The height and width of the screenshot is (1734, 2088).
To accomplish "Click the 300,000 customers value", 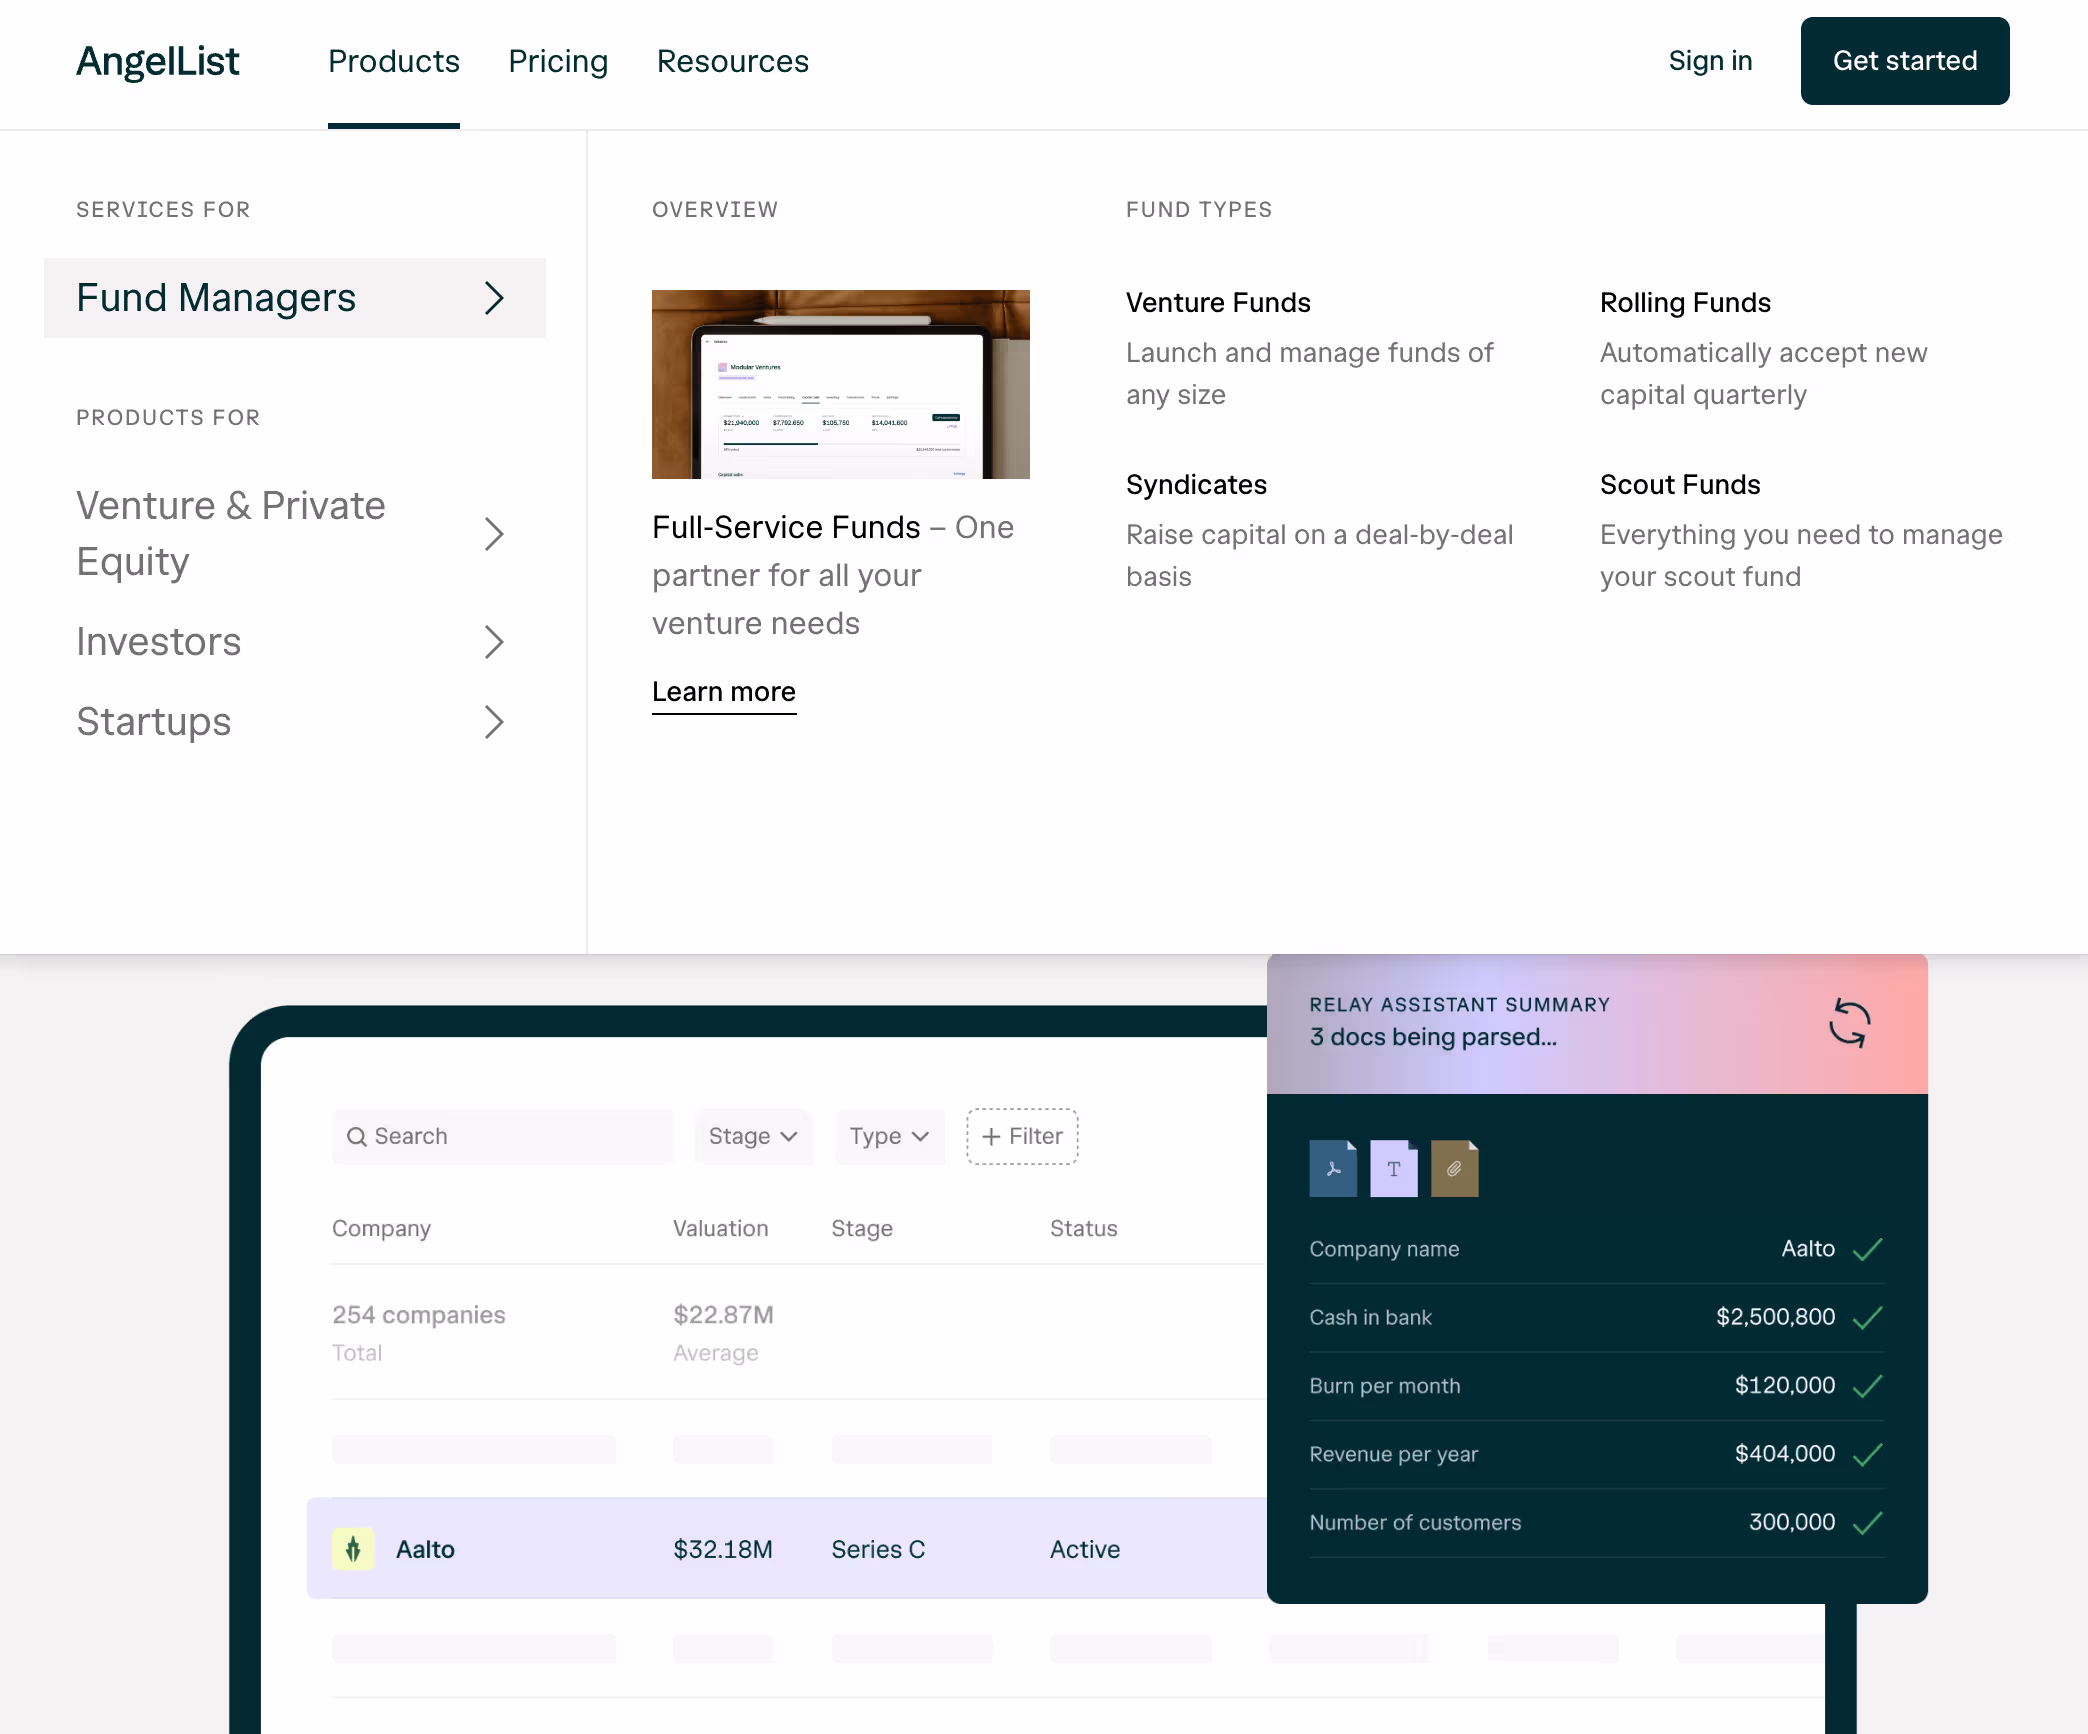I will coord(1792,1522).
